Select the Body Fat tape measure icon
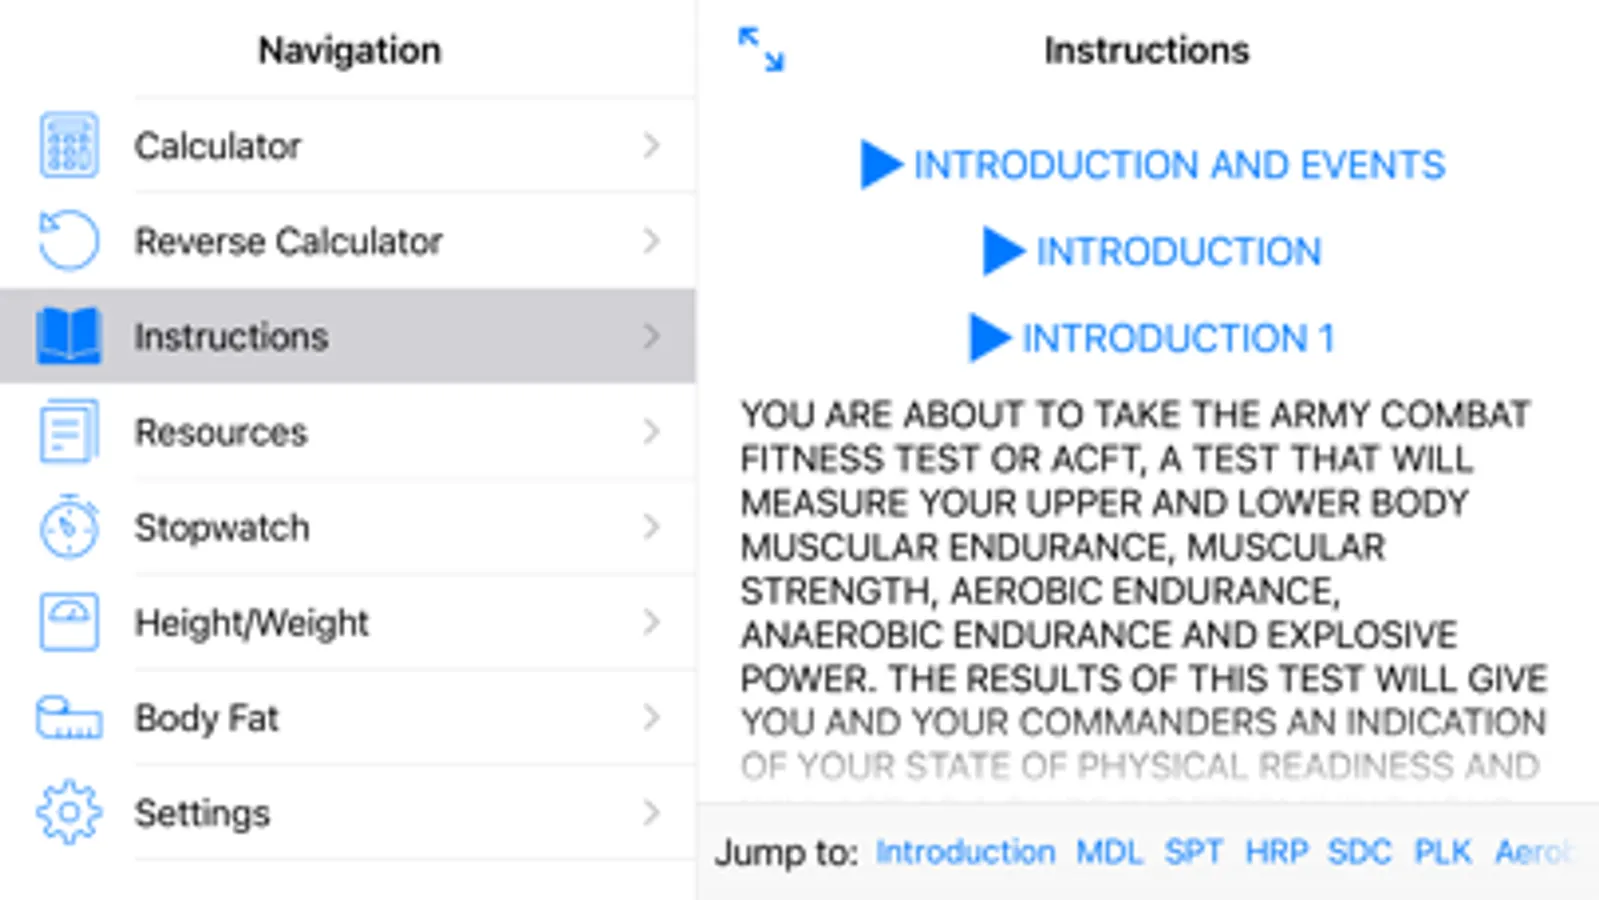1599x900 pixels. click(69, 717)
